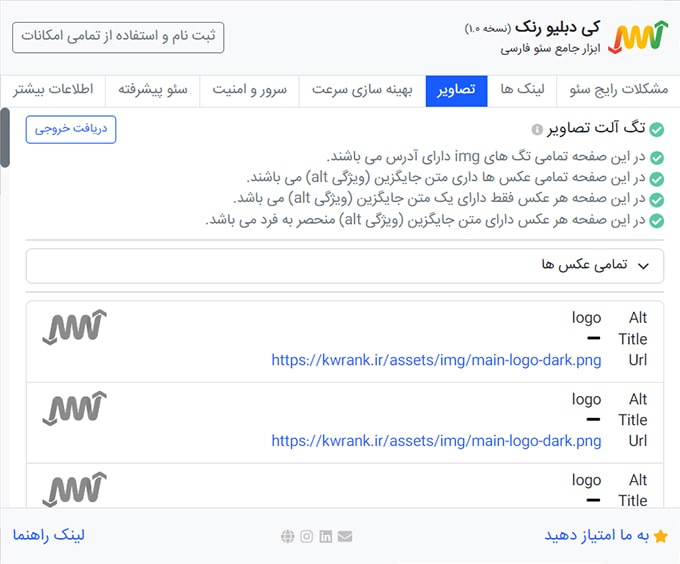The image size is (680, 564).
Task: Click the KWRank colorful logo in header
Action: point(638,37)
